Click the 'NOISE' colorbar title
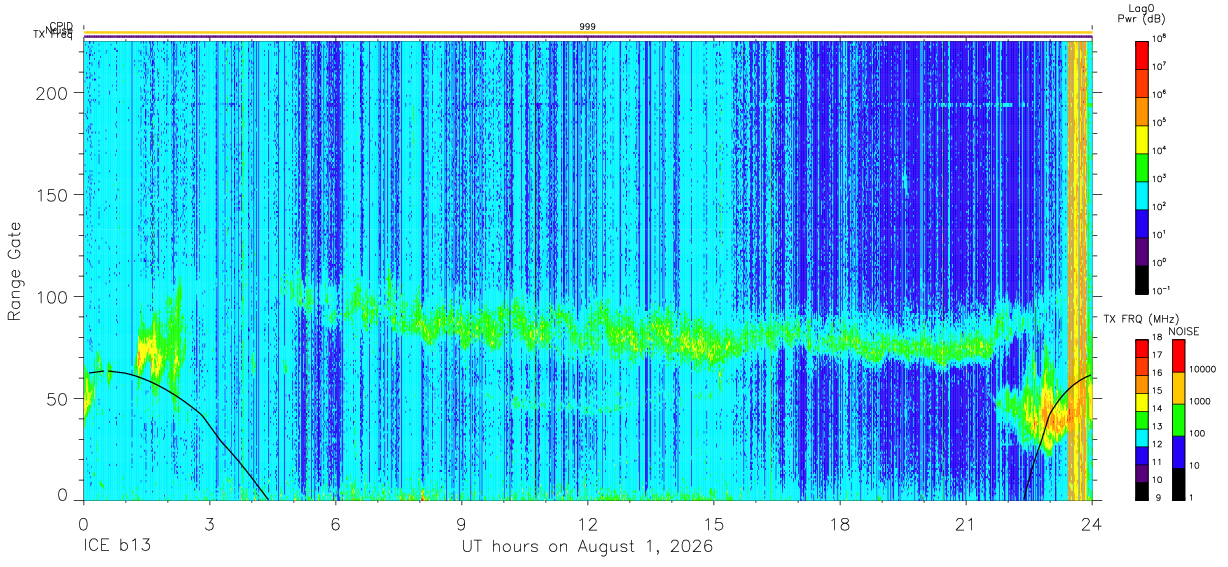This screenshot has width=1228, height=567. [x=1183, y=330]
